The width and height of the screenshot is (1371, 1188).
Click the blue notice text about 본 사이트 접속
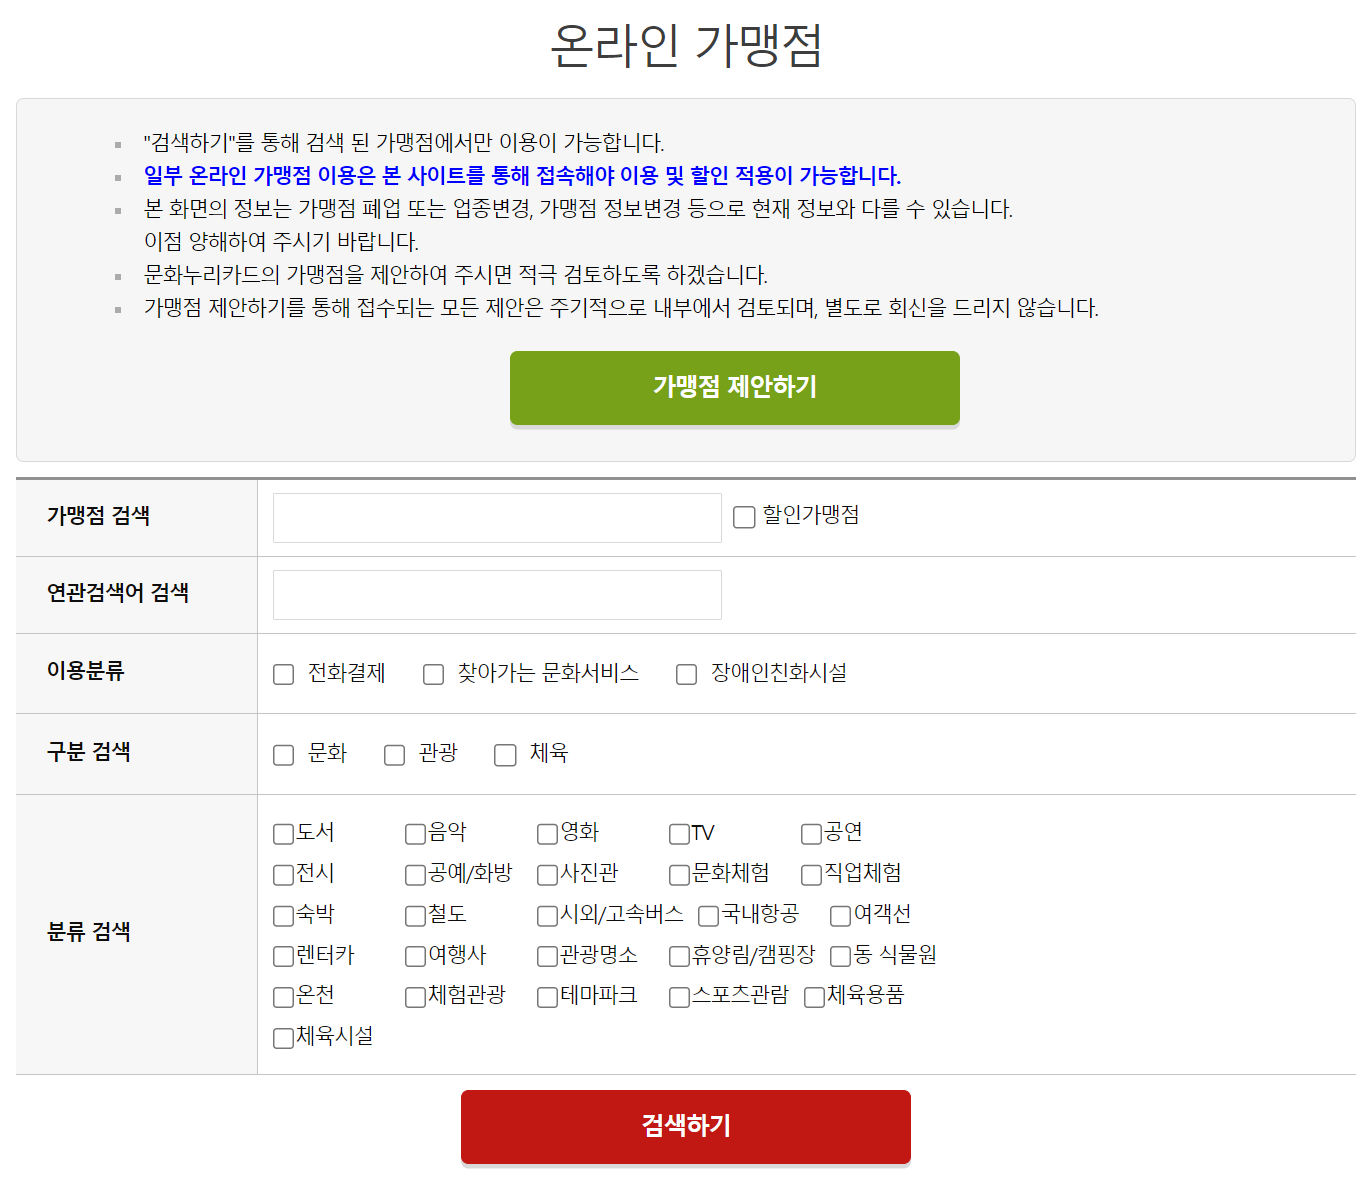(522, 176)
